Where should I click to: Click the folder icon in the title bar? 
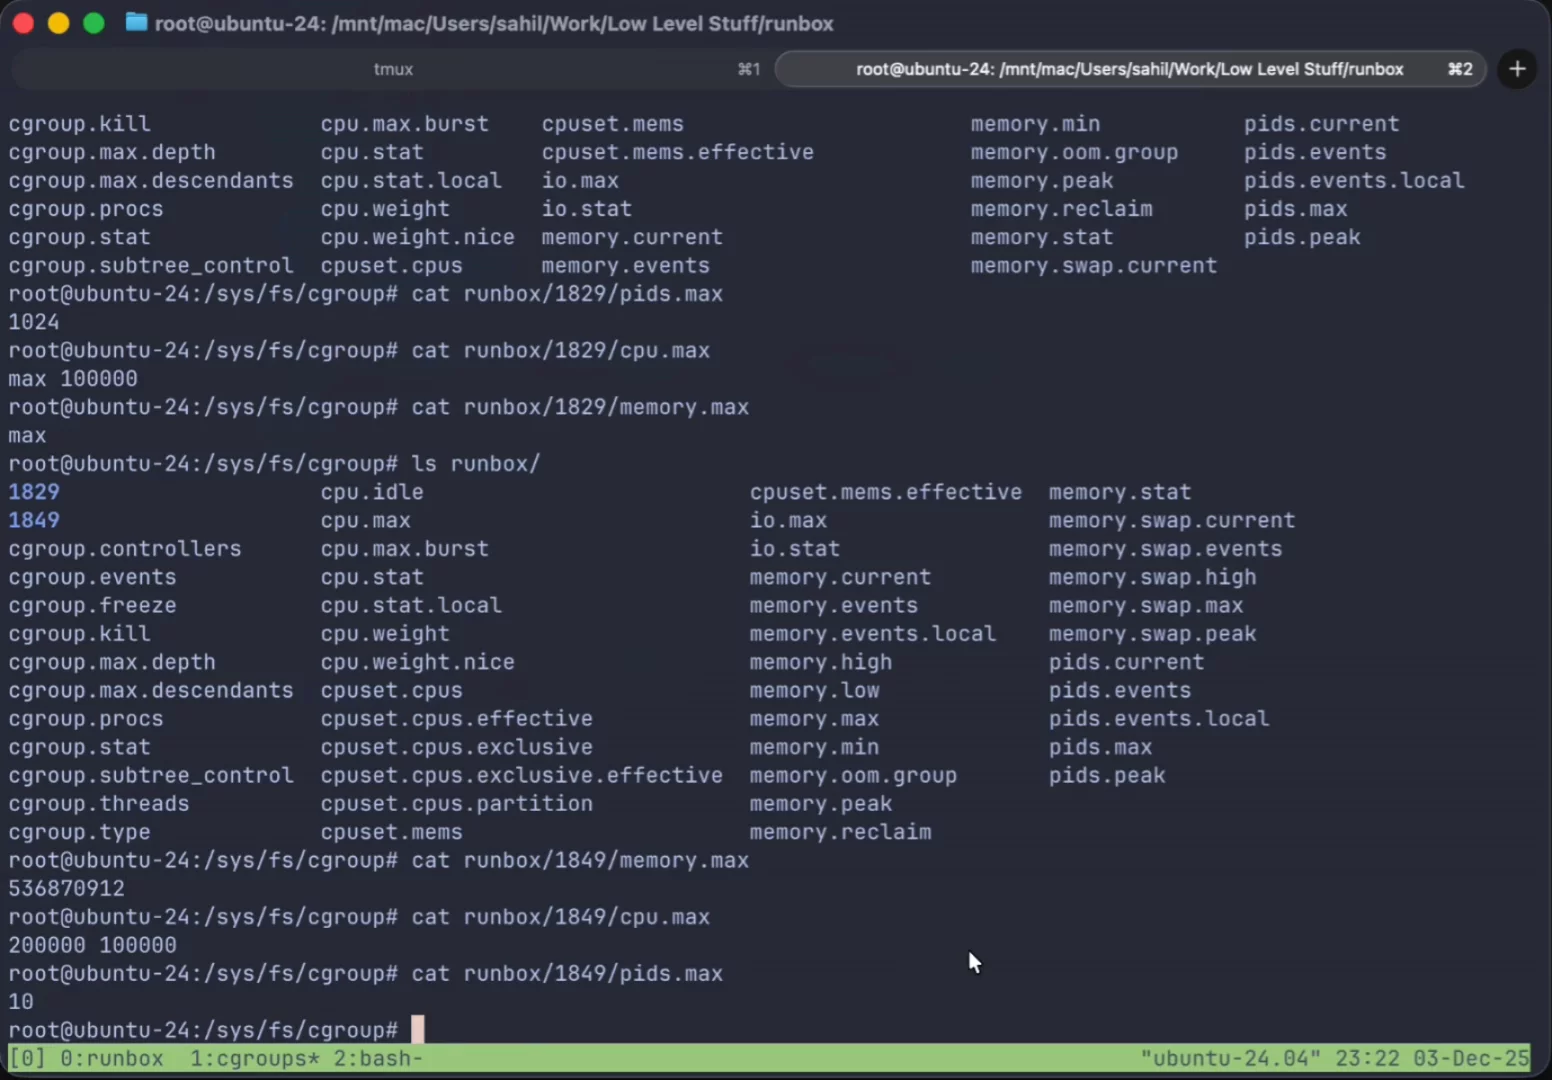136,22
